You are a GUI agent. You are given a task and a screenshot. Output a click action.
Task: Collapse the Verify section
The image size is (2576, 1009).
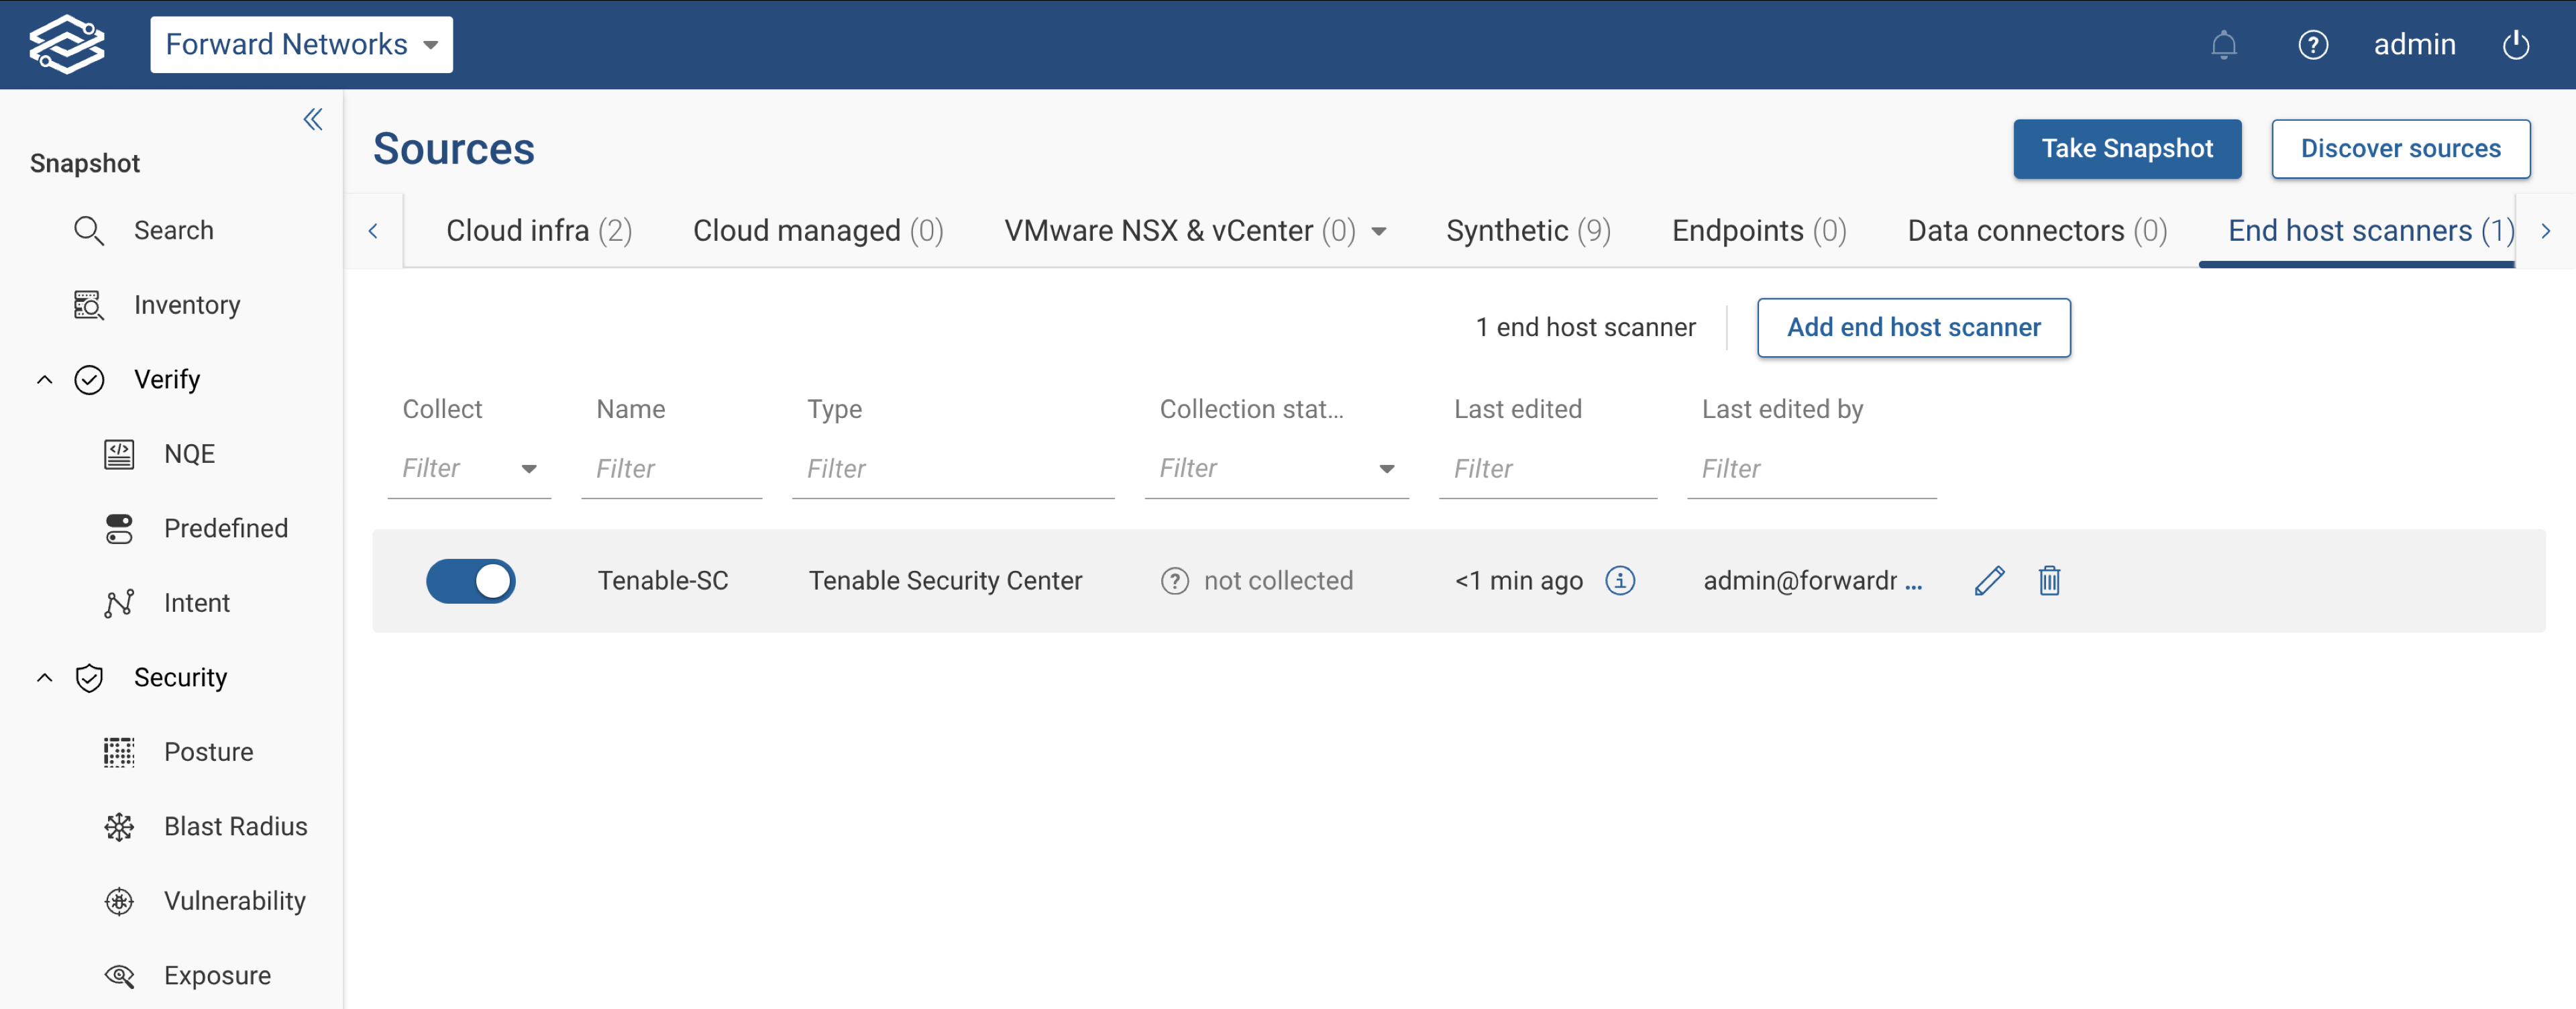[45, 380]
